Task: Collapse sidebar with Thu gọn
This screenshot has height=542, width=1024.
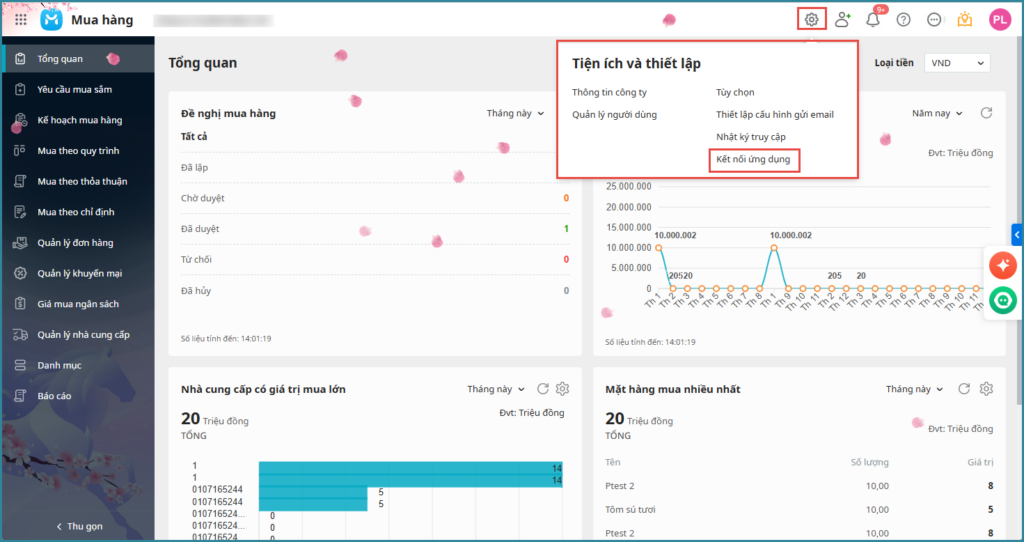Action: [x=78, y=526]
